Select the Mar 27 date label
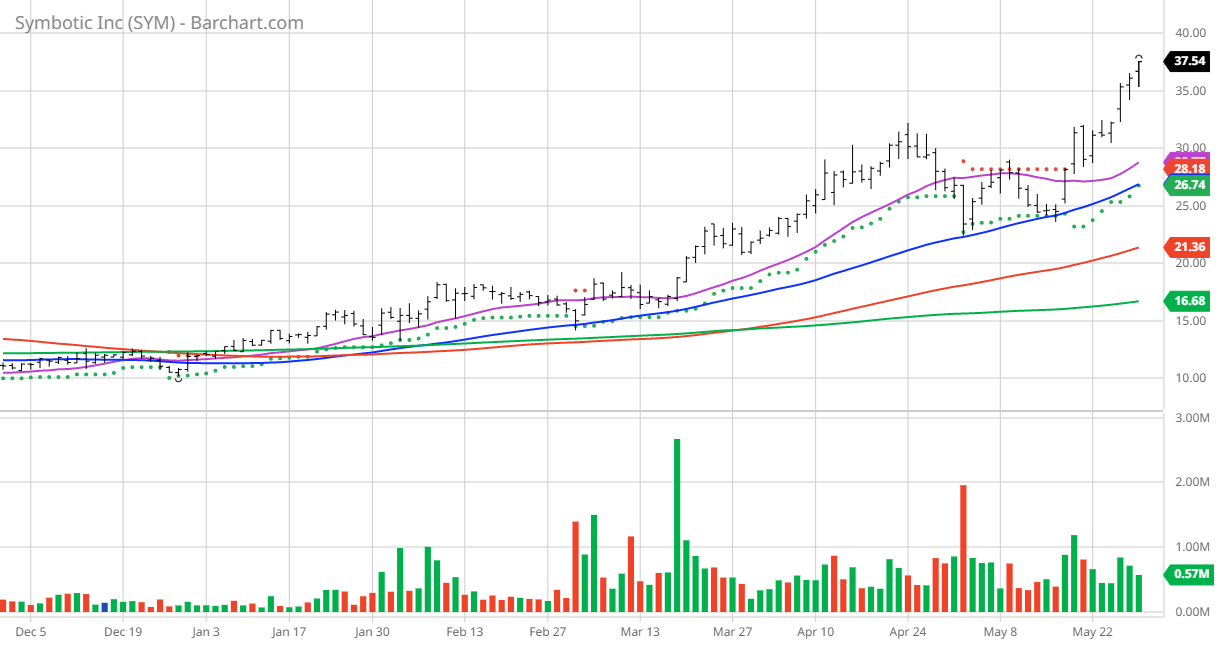This screenshot has width=1219, height=645. pos(732,632)
